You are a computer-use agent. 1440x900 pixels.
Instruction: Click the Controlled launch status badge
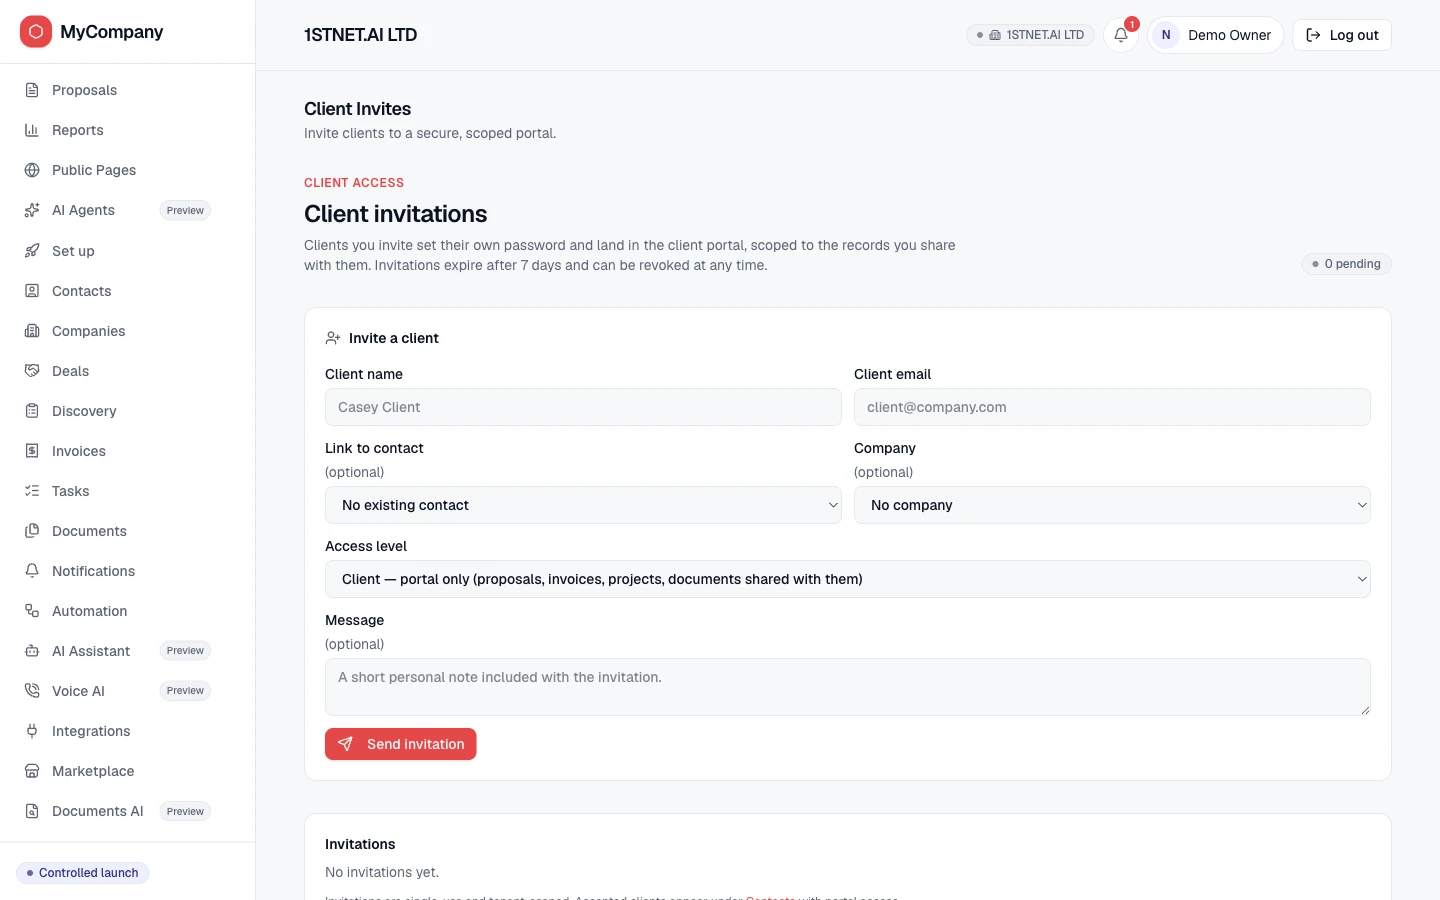(83, 873)
